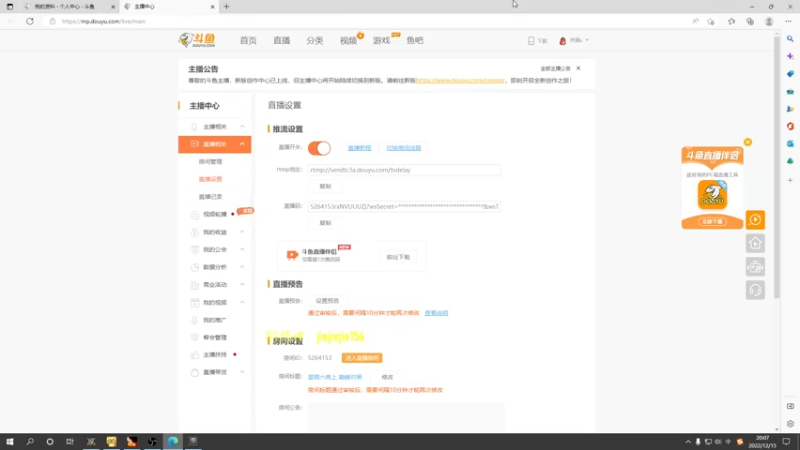Click the shield icon above 主播扶持
This screenshot has height=450, width=800.
tap(194, 337)
